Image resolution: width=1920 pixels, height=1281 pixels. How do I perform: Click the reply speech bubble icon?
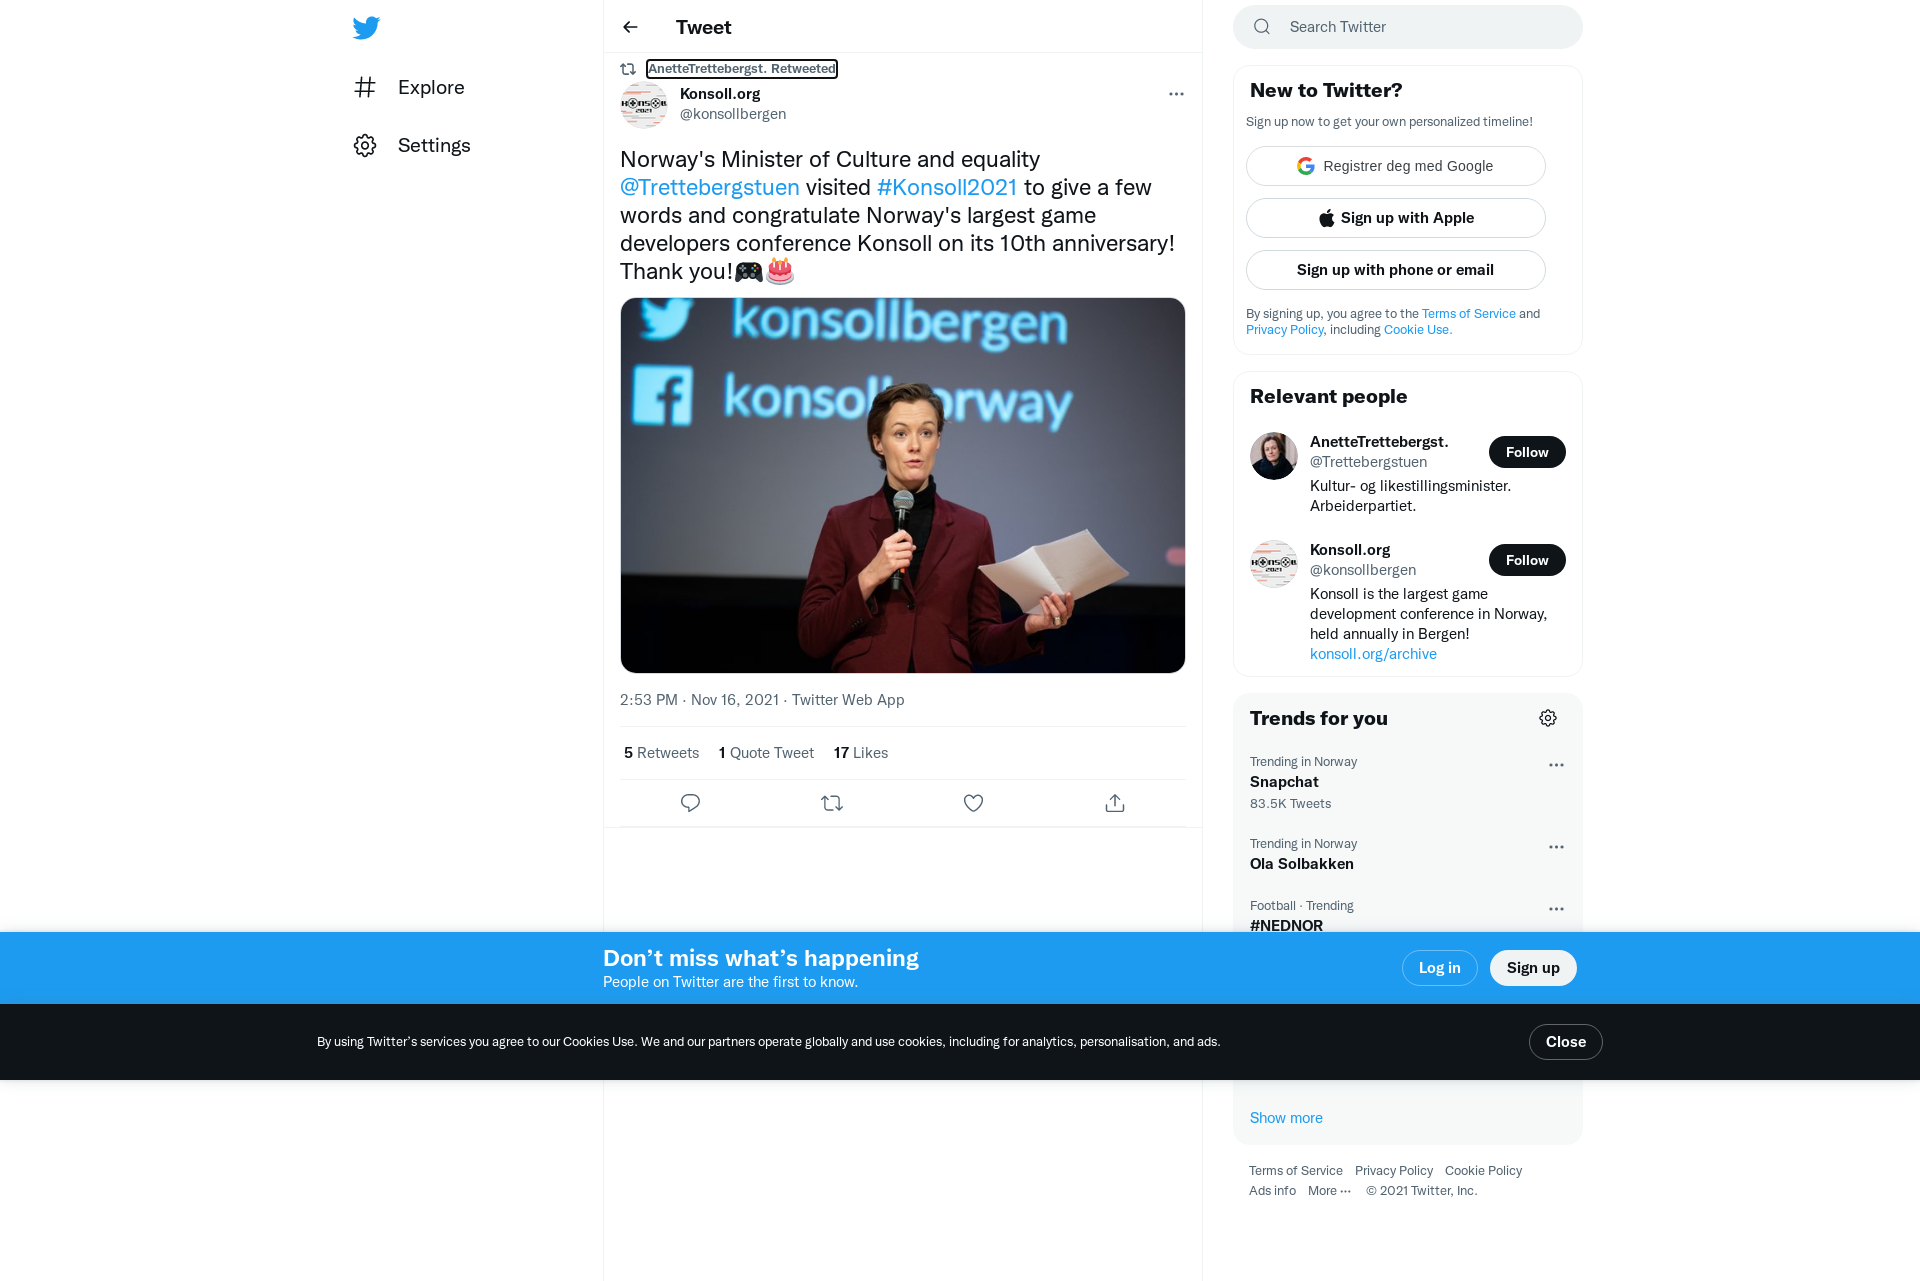(690, 803)
